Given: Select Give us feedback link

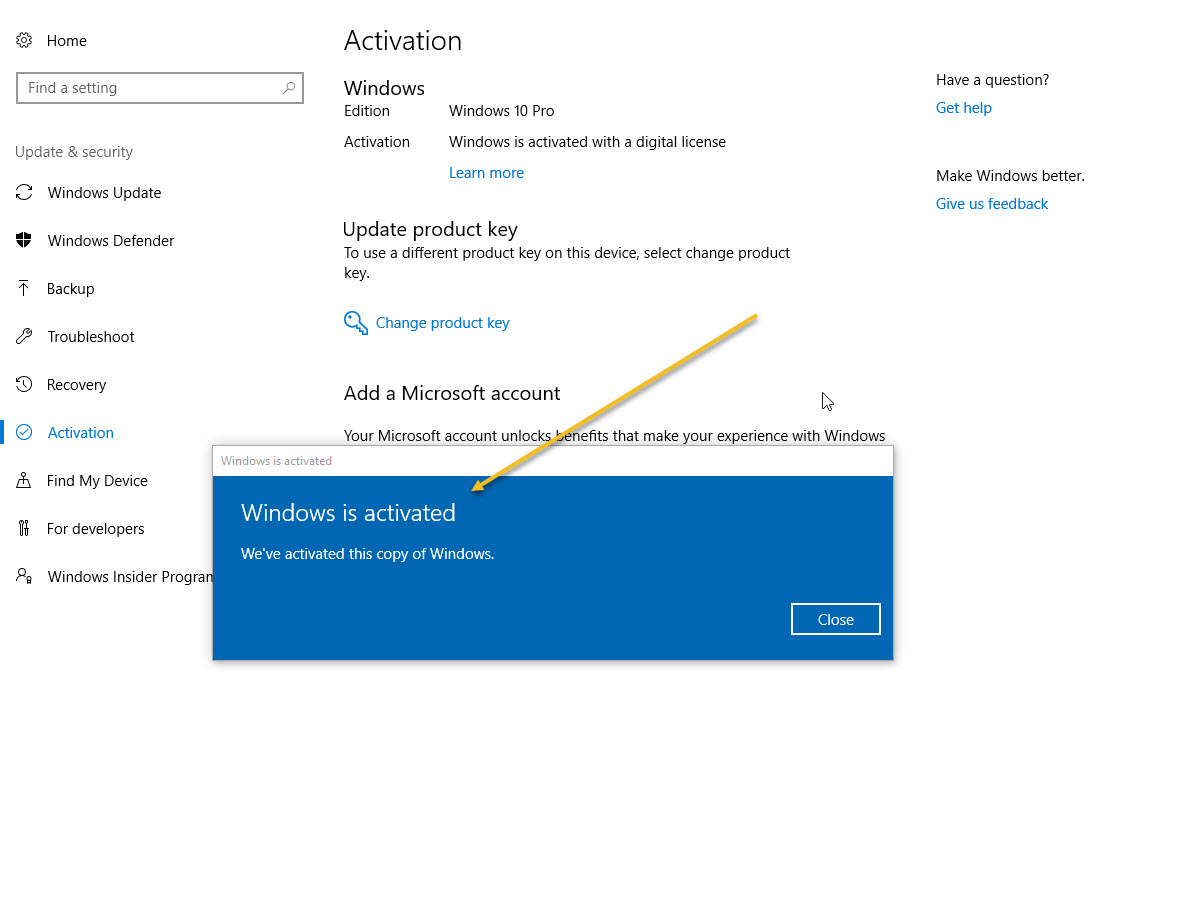Looking at the screenshot, I should point(991,203).
